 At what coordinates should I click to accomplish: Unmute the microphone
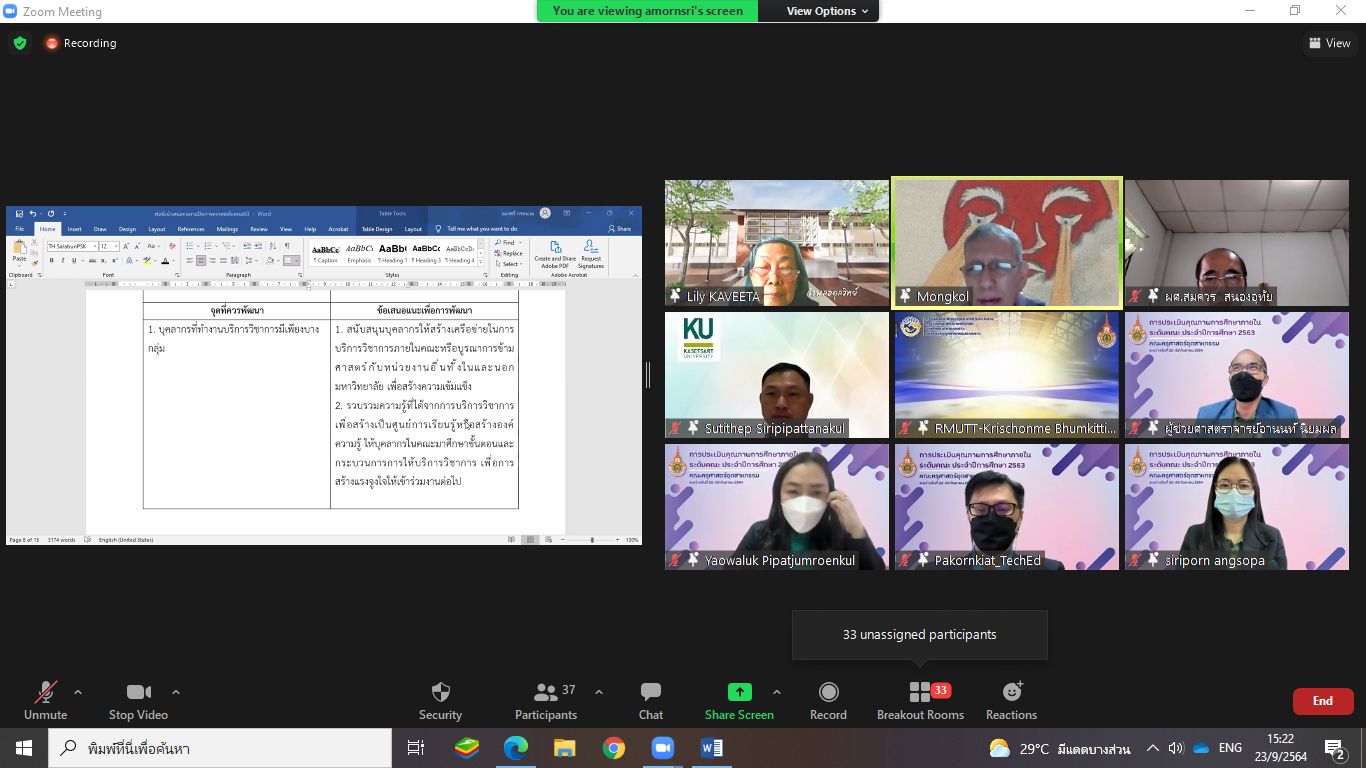[45, 700]
